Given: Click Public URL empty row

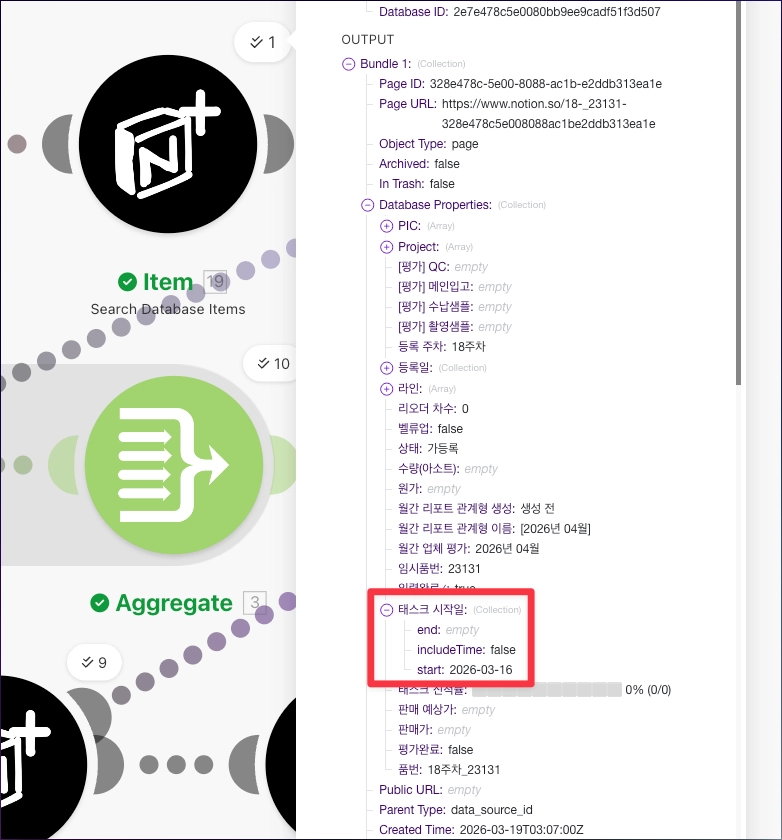Looking at the screenshot, I should (x=430, y=790).
